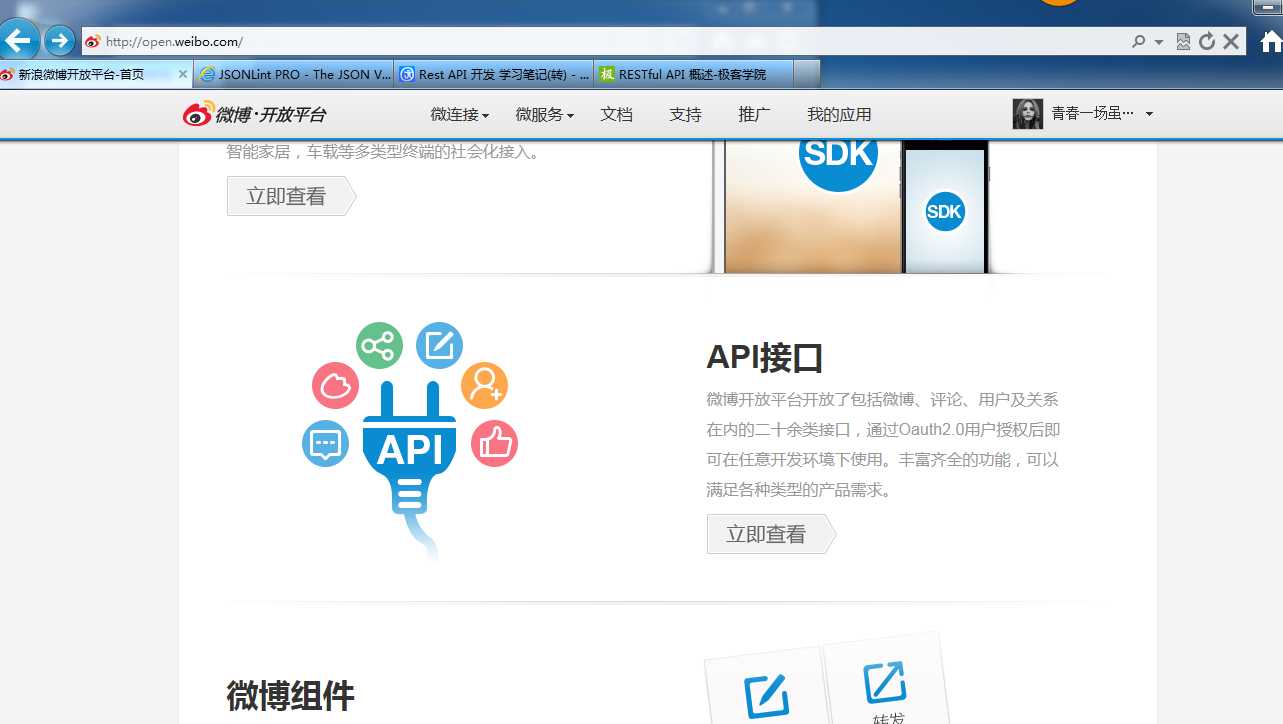This screenshot has height=724, width=1283.
Task: Switch to the RESTful API 概述-极客学院 tab
Action: [693, 75]
